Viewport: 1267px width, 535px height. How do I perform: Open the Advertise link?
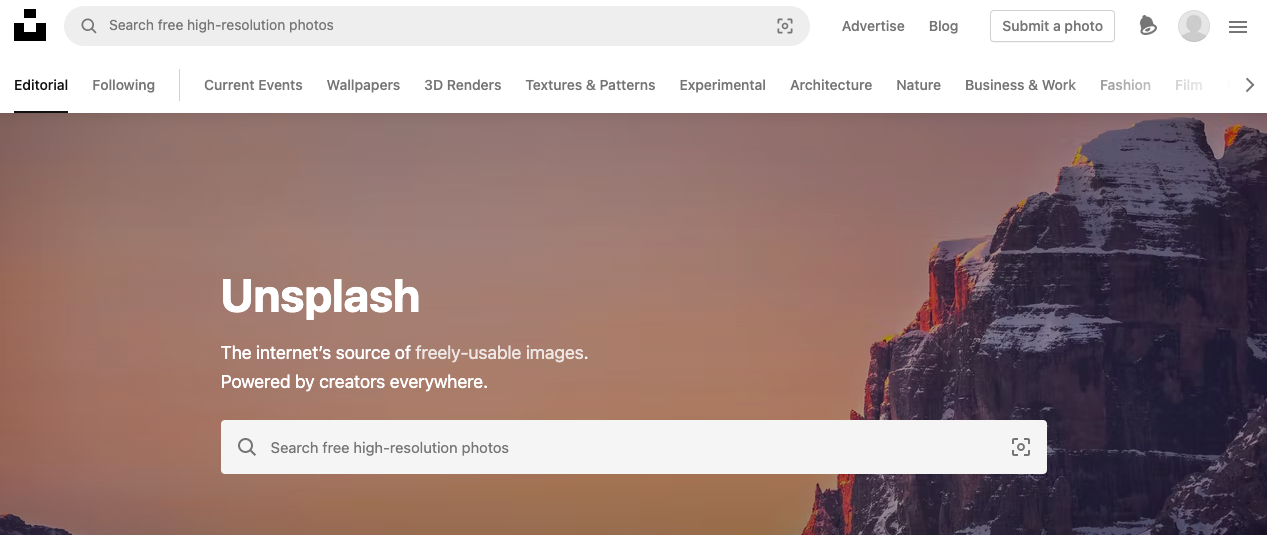[x=872, y=26]
